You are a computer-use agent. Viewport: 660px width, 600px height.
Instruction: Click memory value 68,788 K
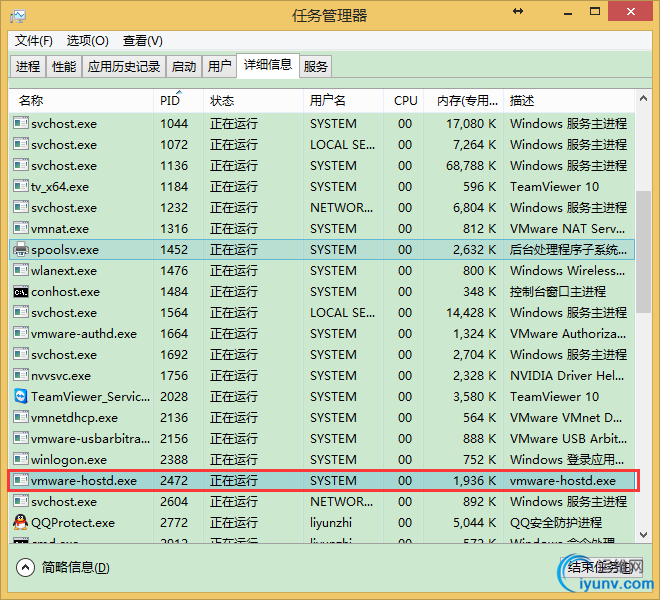coord(471,165)
